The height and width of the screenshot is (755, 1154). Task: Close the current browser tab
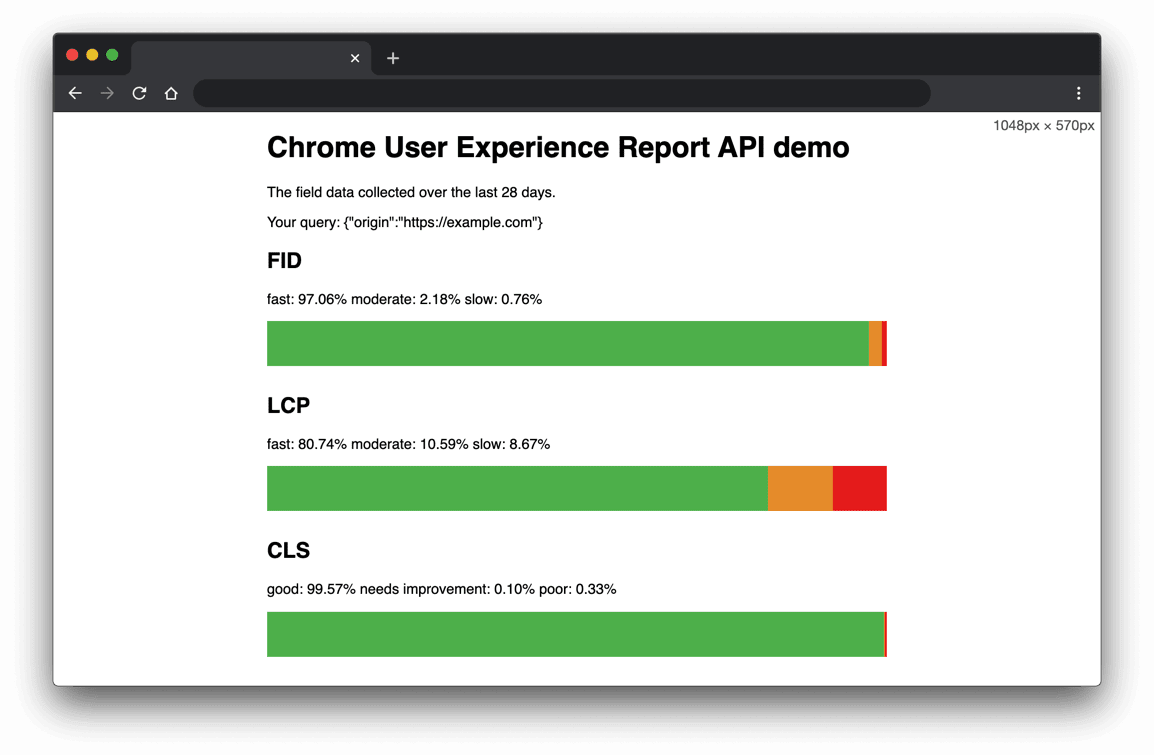pos(355,58)
